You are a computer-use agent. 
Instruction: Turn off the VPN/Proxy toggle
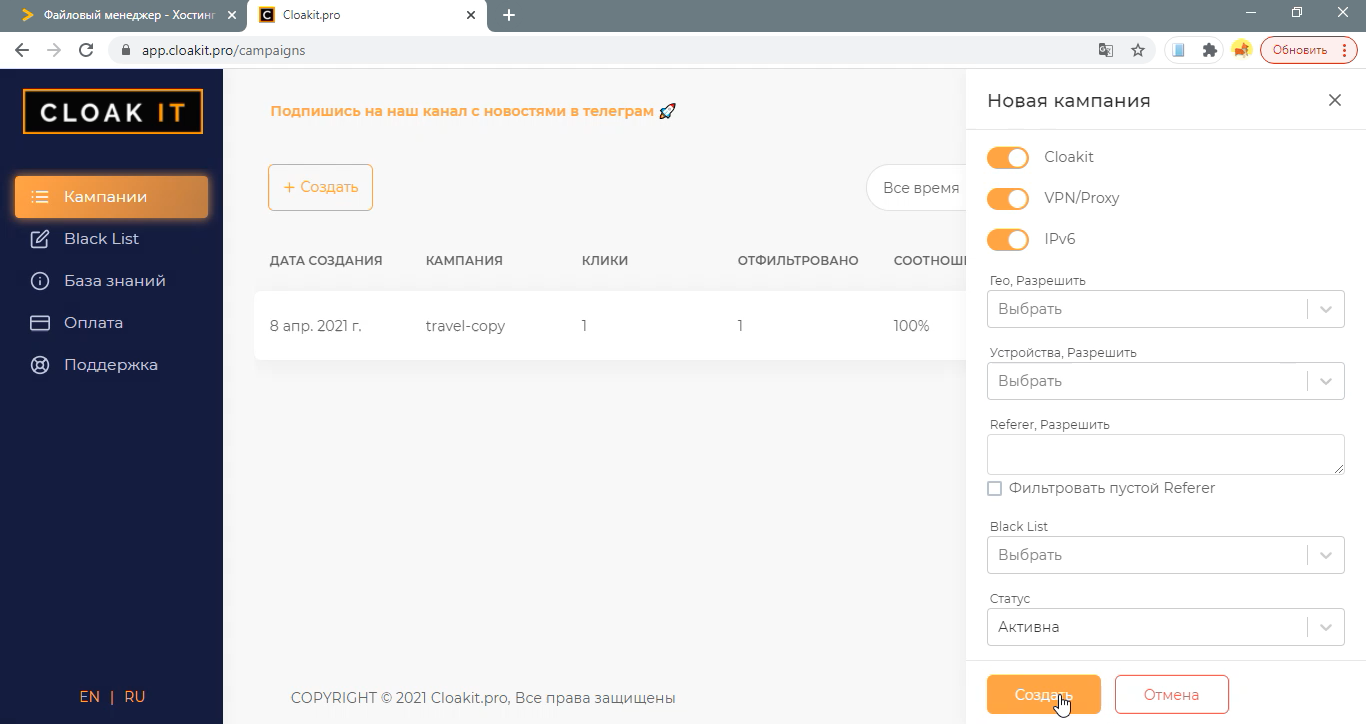point(1008,198)
